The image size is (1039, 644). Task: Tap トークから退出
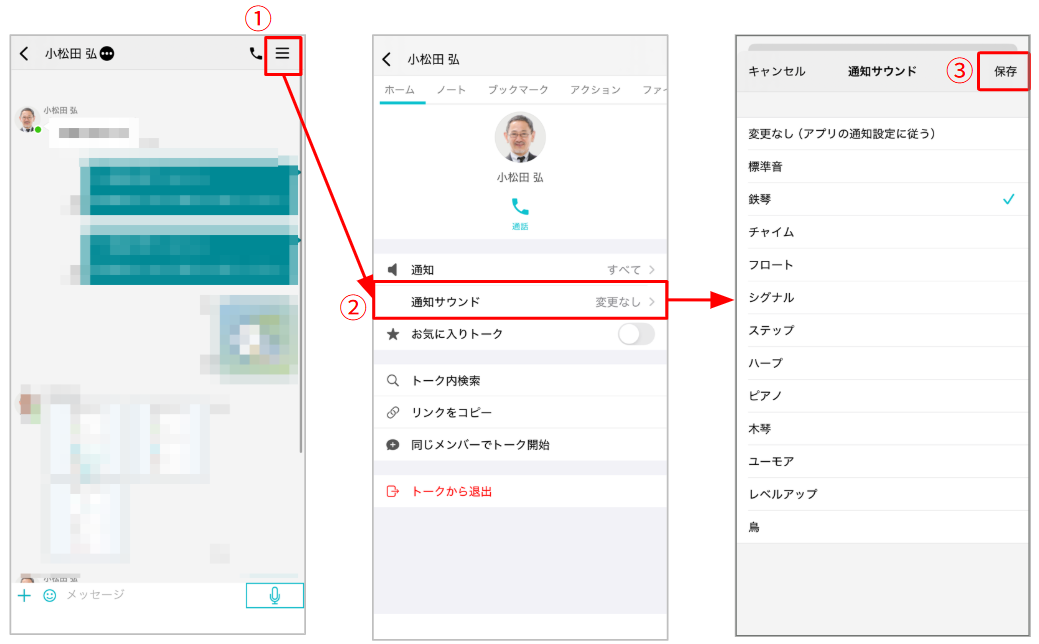point(520,492)
